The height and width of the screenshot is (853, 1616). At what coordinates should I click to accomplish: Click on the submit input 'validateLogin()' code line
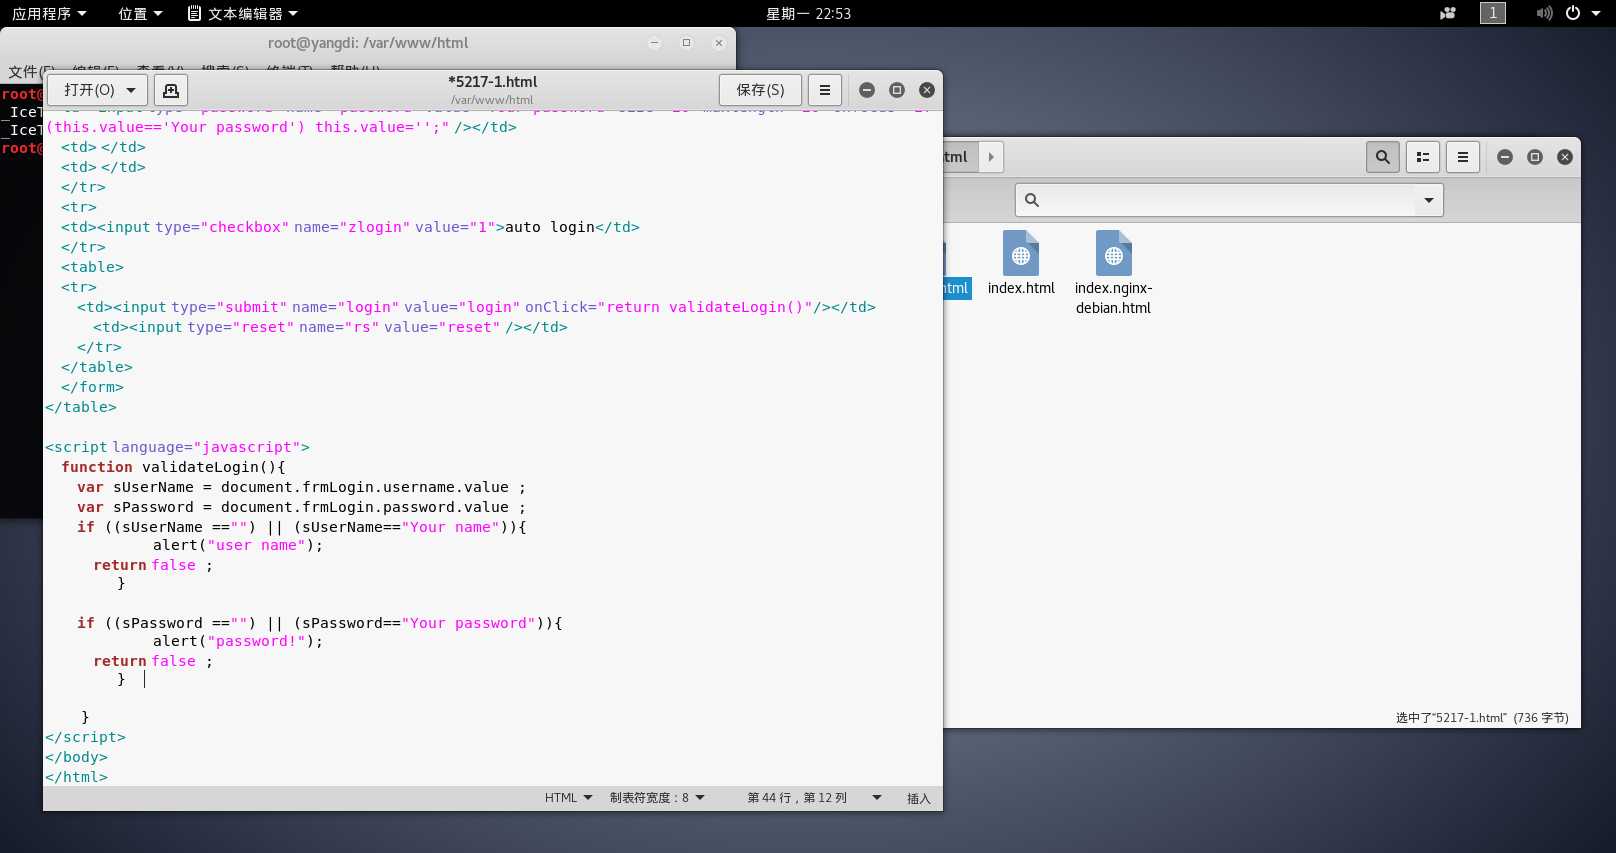[x=476, y=307]
